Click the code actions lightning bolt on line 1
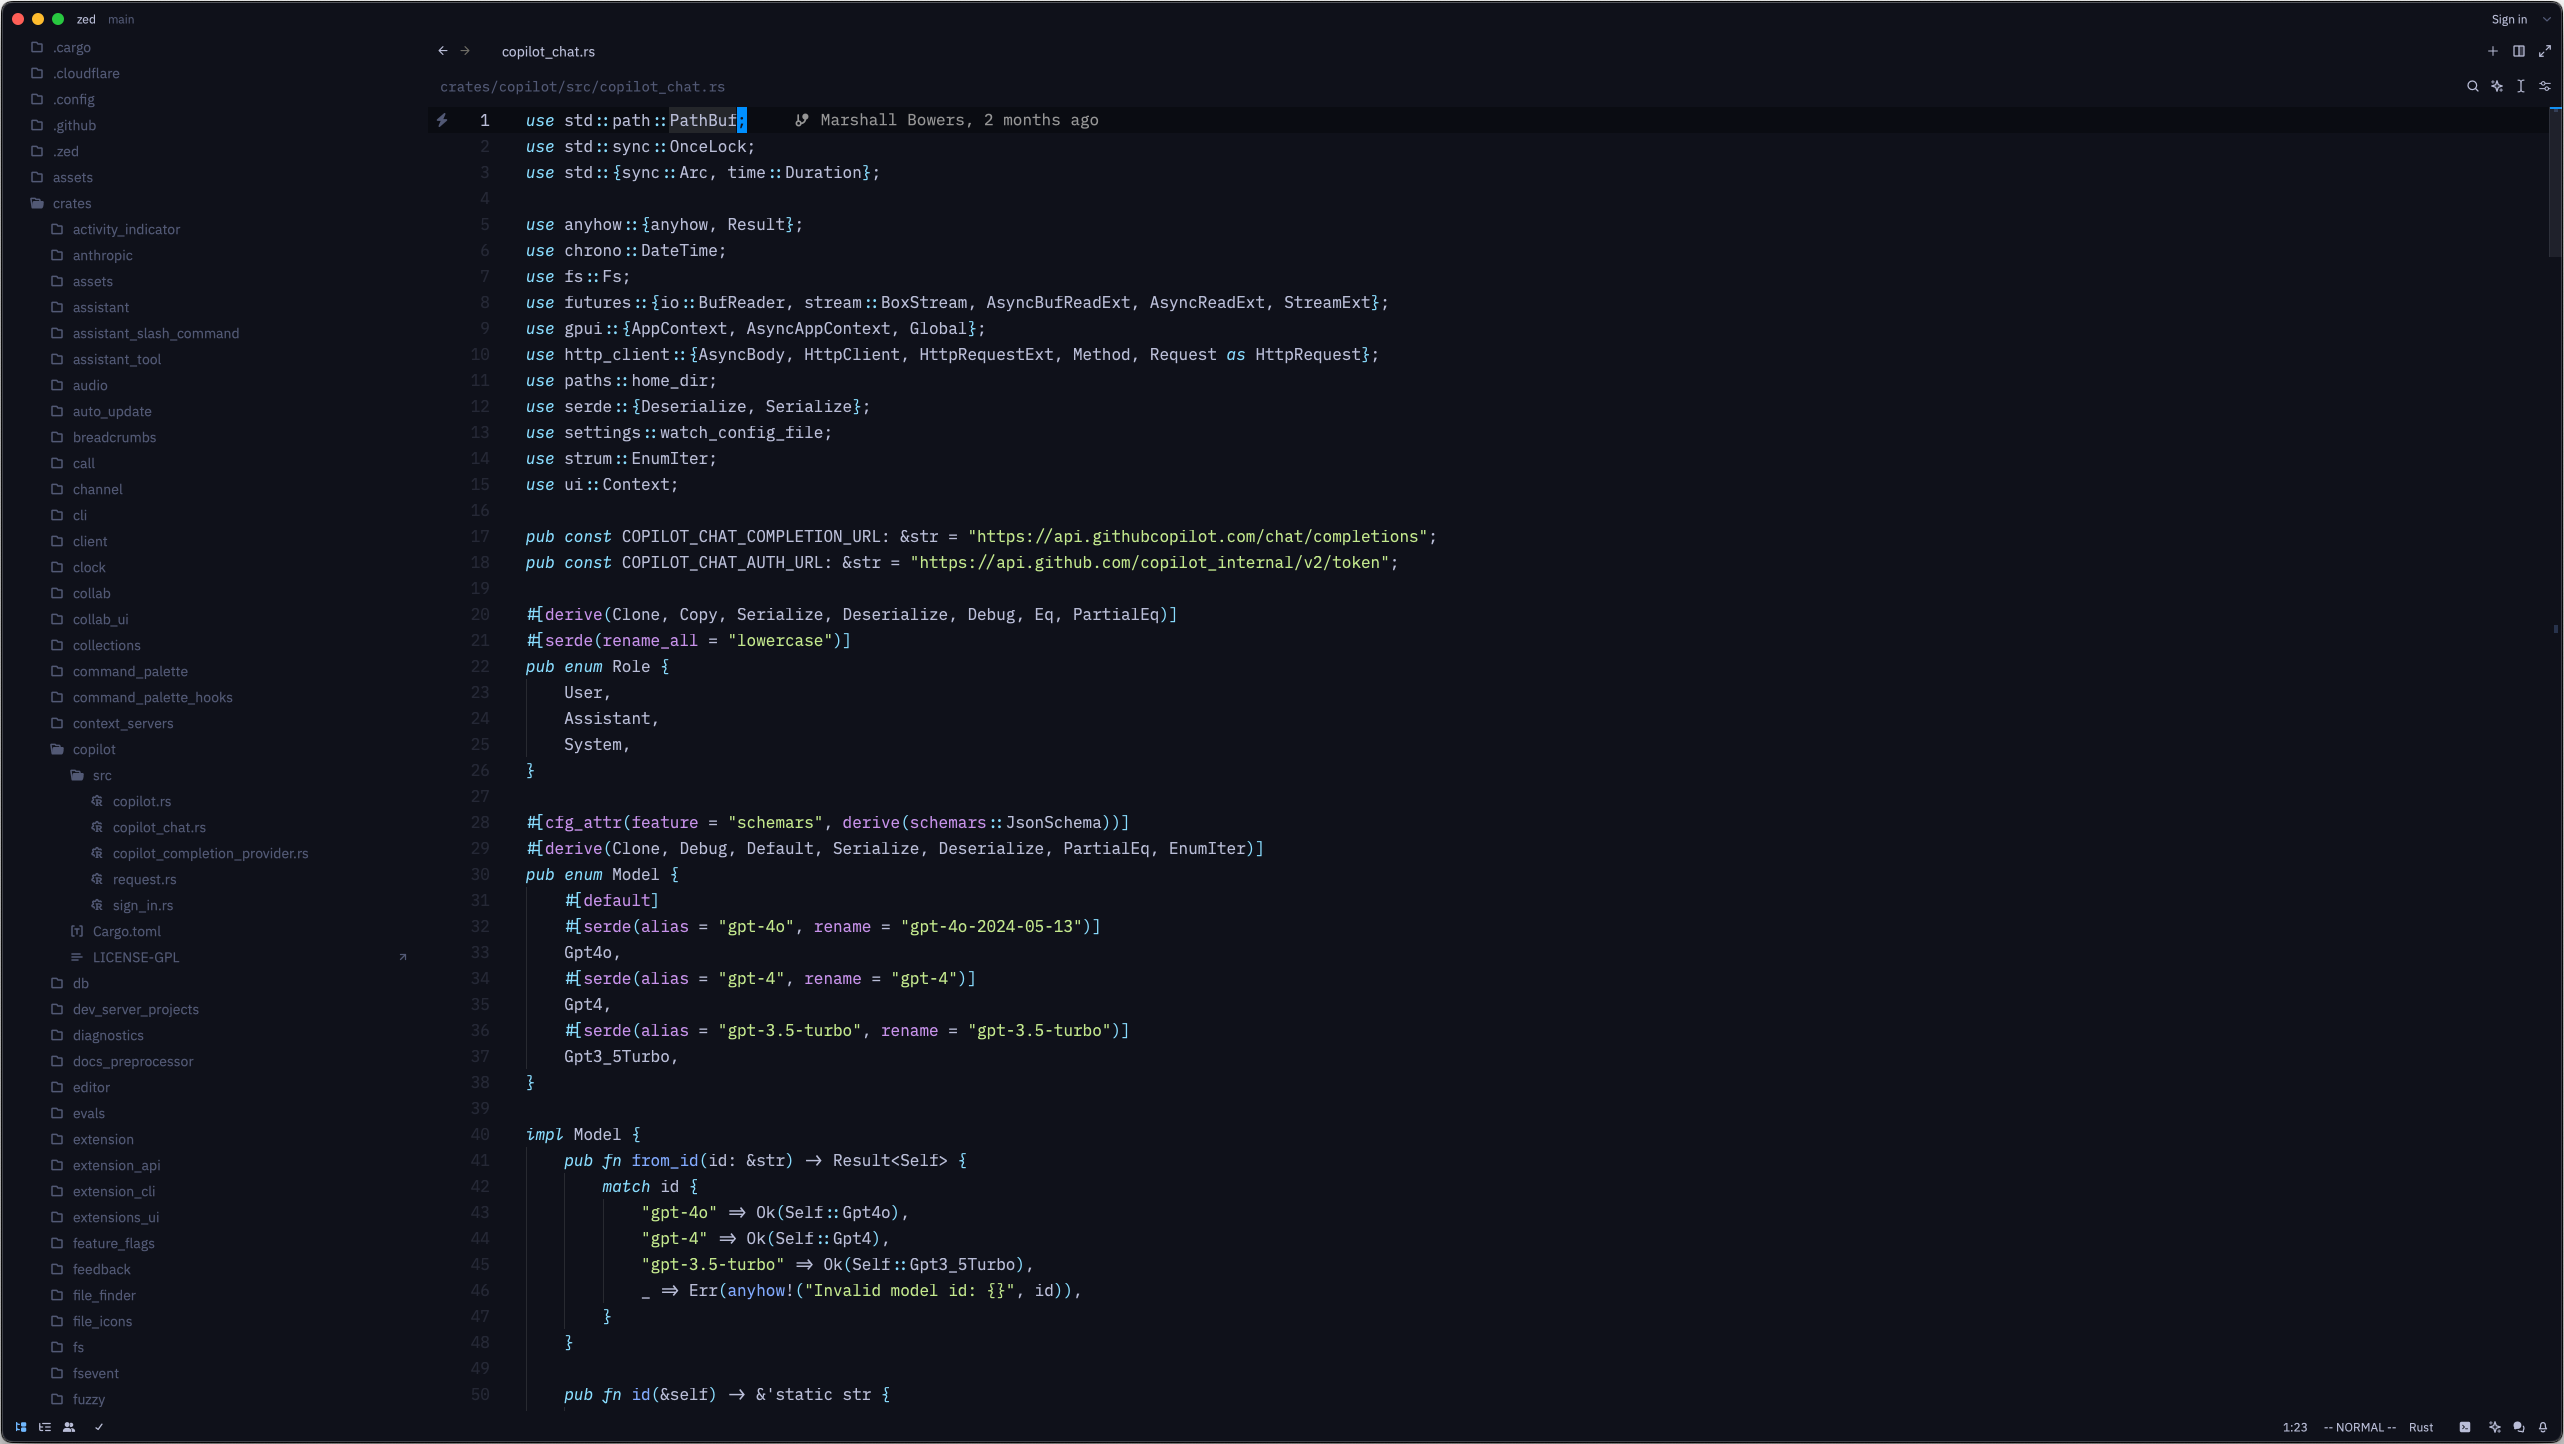This screenshot has height=1444, width=2564. click(442, 120)
